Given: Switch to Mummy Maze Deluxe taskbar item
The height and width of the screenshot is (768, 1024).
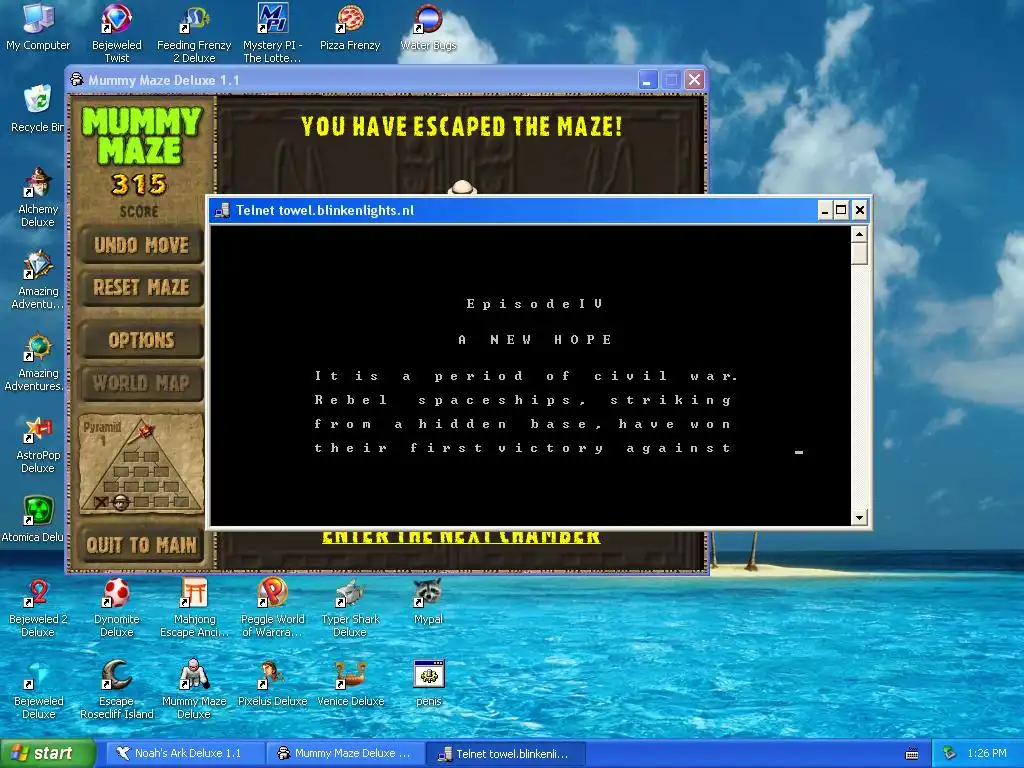Looking at the screenshot, I should (346, 753).
